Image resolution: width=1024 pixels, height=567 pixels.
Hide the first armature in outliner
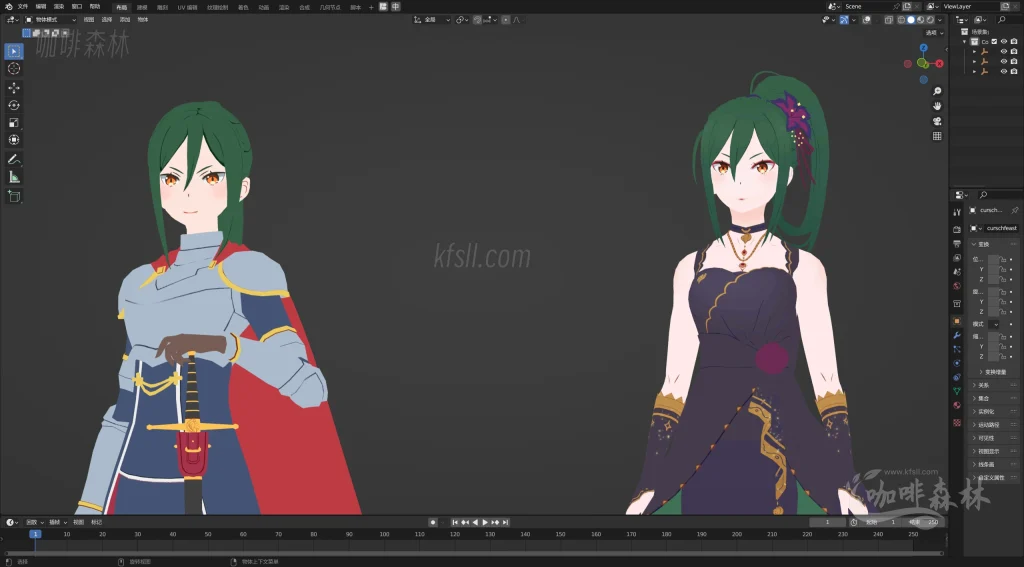pyautogui.click(x=1004, y=52)
